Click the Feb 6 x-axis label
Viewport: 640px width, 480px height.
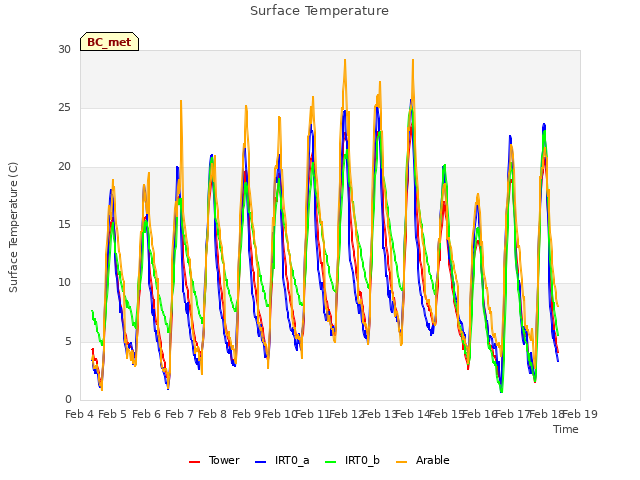tap(146, 414)
